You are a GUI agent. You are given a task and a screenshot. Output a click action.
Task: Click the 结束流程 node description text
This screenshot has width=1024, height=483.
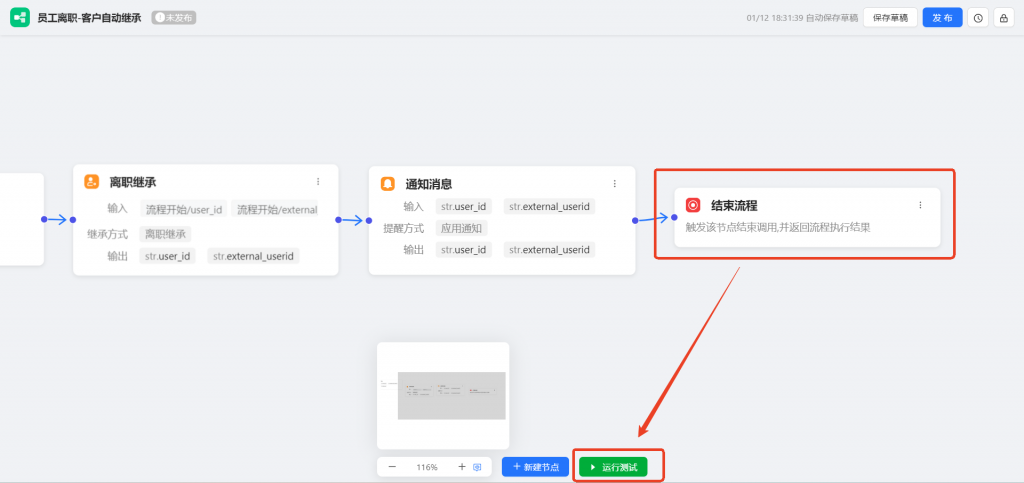pos(778,228)
